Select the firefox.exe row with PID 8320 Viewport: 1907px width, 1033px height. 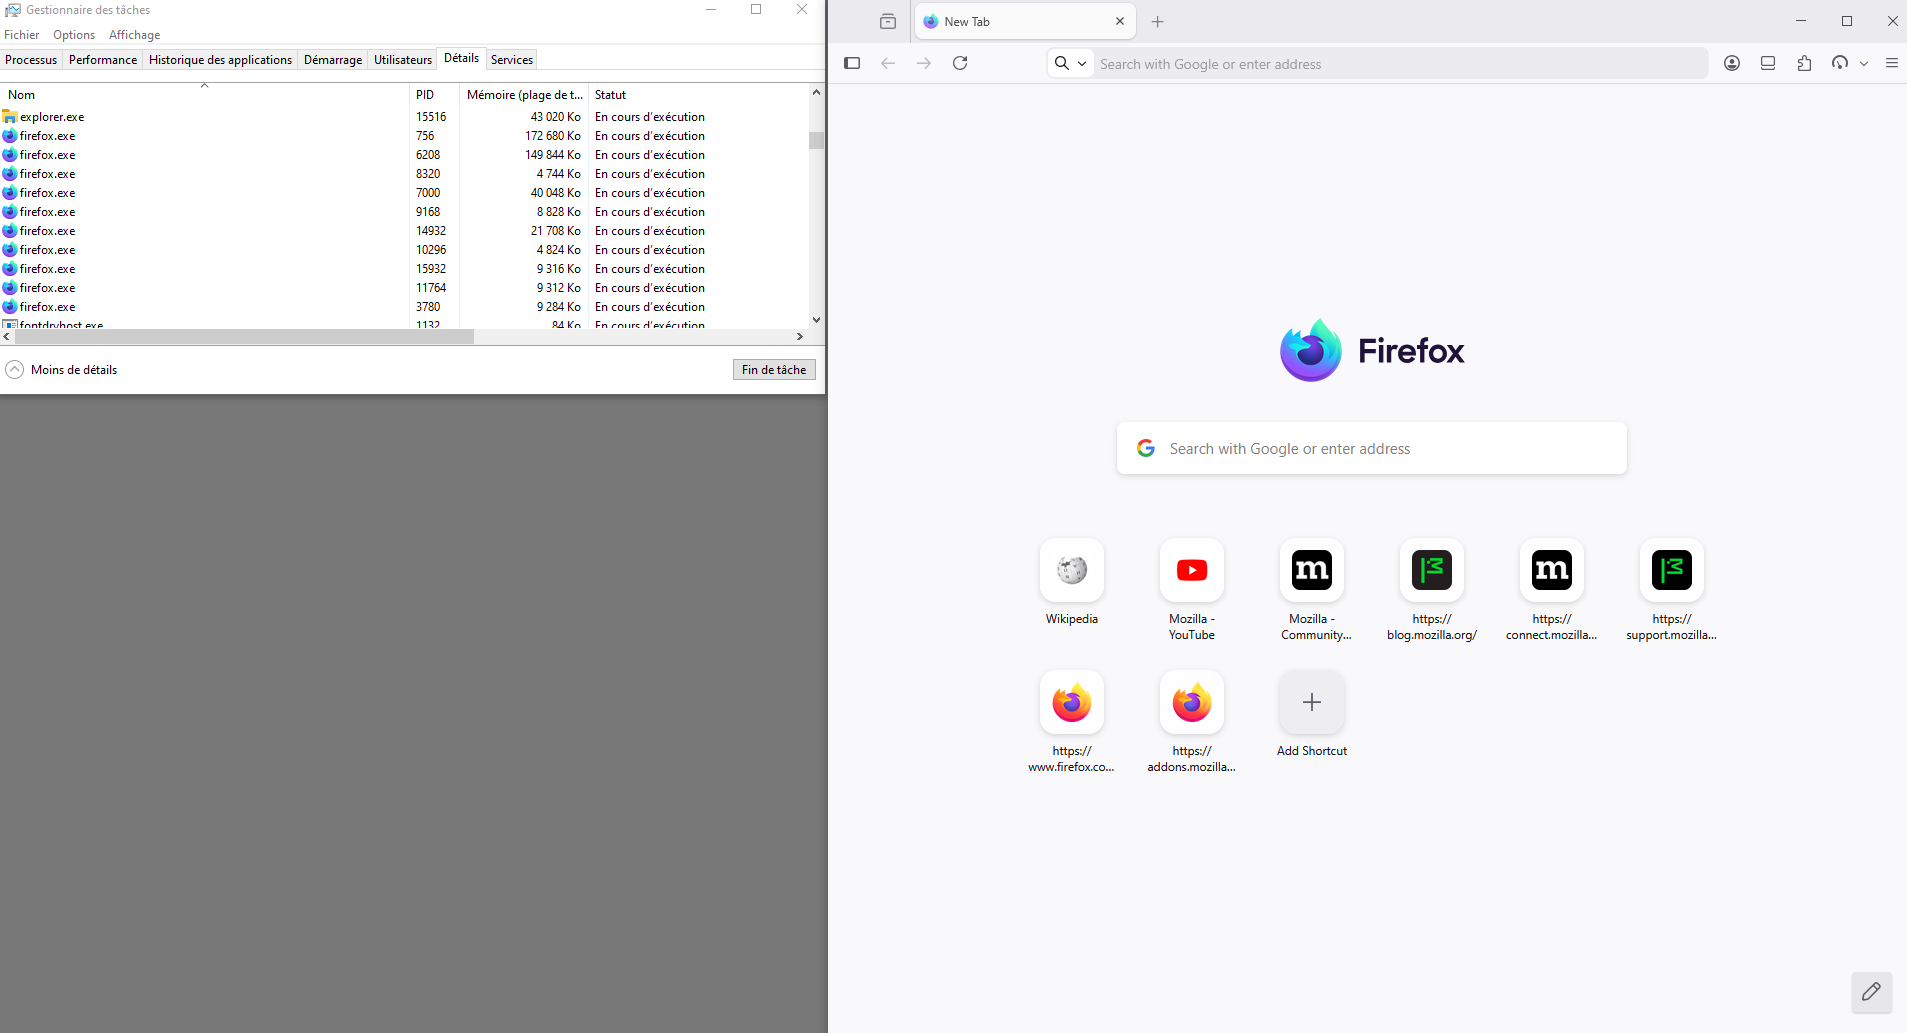coord(404,174)
